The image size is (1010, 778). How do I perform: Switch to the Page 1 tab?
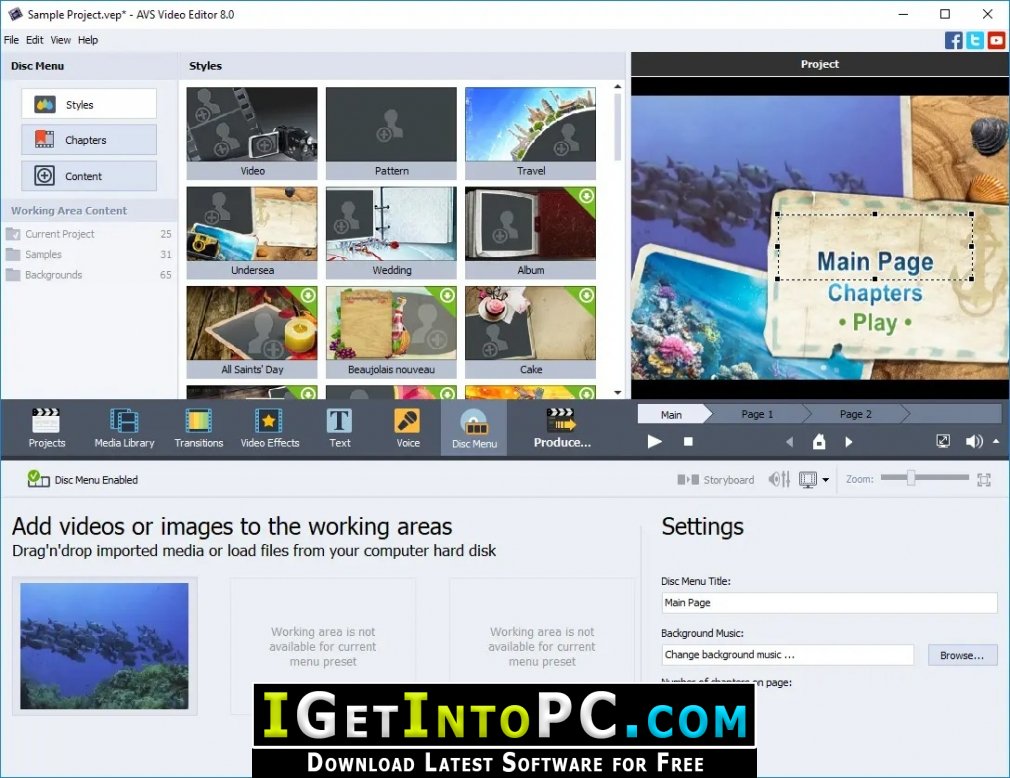click(x=757, y=414)
